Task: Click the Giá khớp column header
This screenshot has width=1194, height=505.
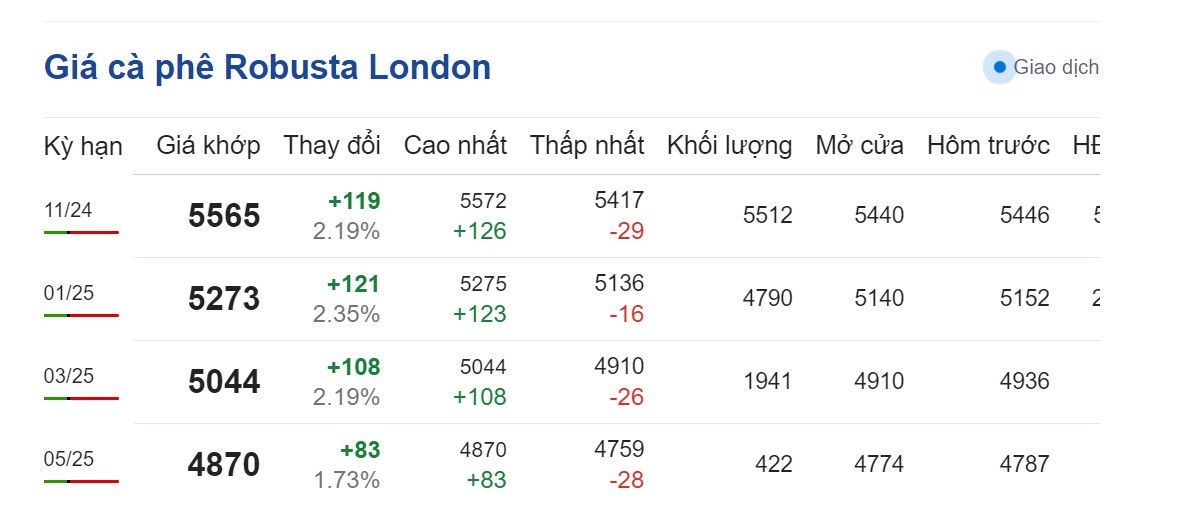Action: [208, 145]
